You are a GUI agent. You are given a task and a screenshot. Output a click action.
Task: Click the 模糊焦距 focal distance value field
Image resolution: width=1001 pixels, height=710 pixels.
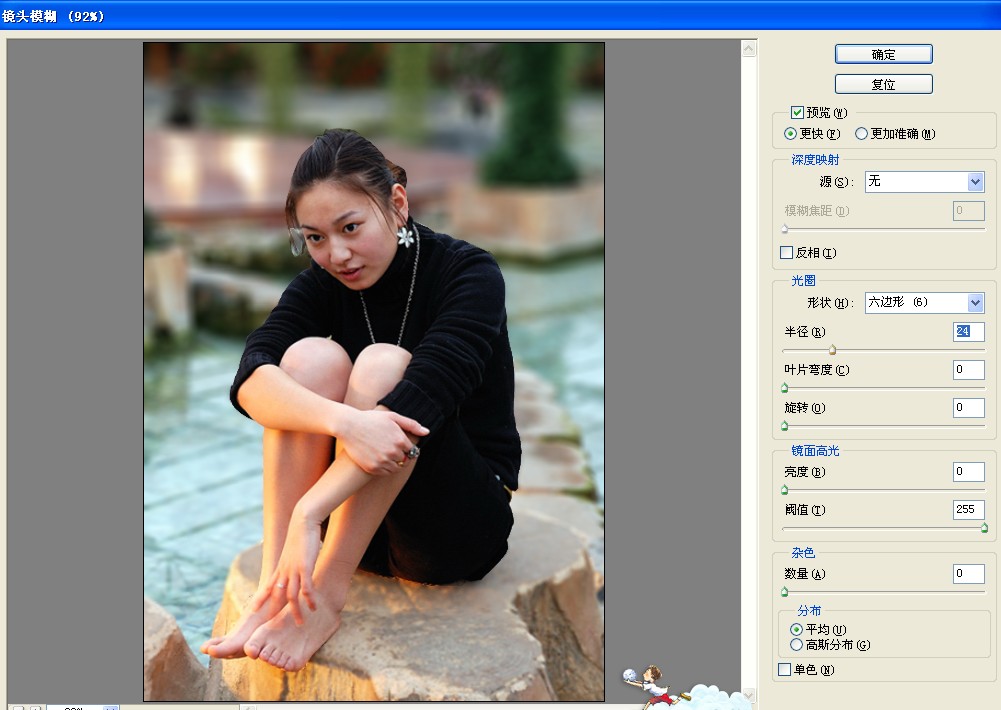(x=968, y=211)
